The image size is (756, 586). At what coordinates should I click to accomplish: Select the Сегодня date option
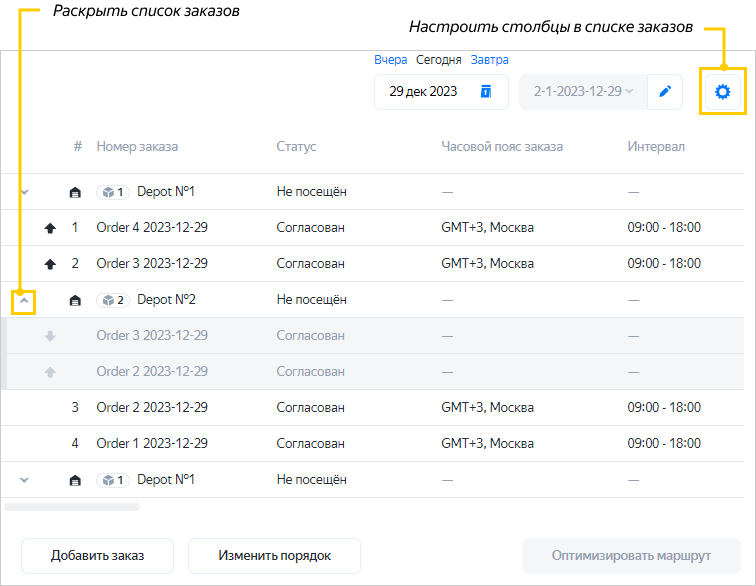439,60
